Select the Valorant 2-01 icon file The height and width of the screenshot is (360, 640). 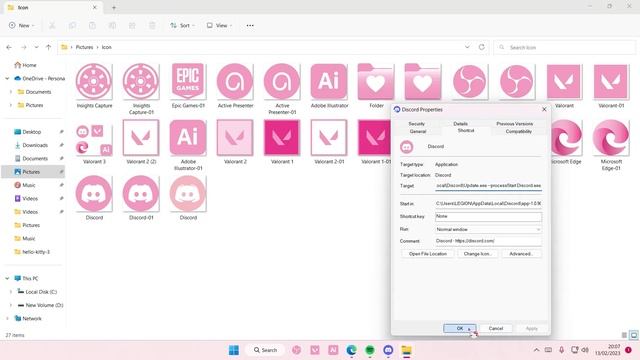329,142
